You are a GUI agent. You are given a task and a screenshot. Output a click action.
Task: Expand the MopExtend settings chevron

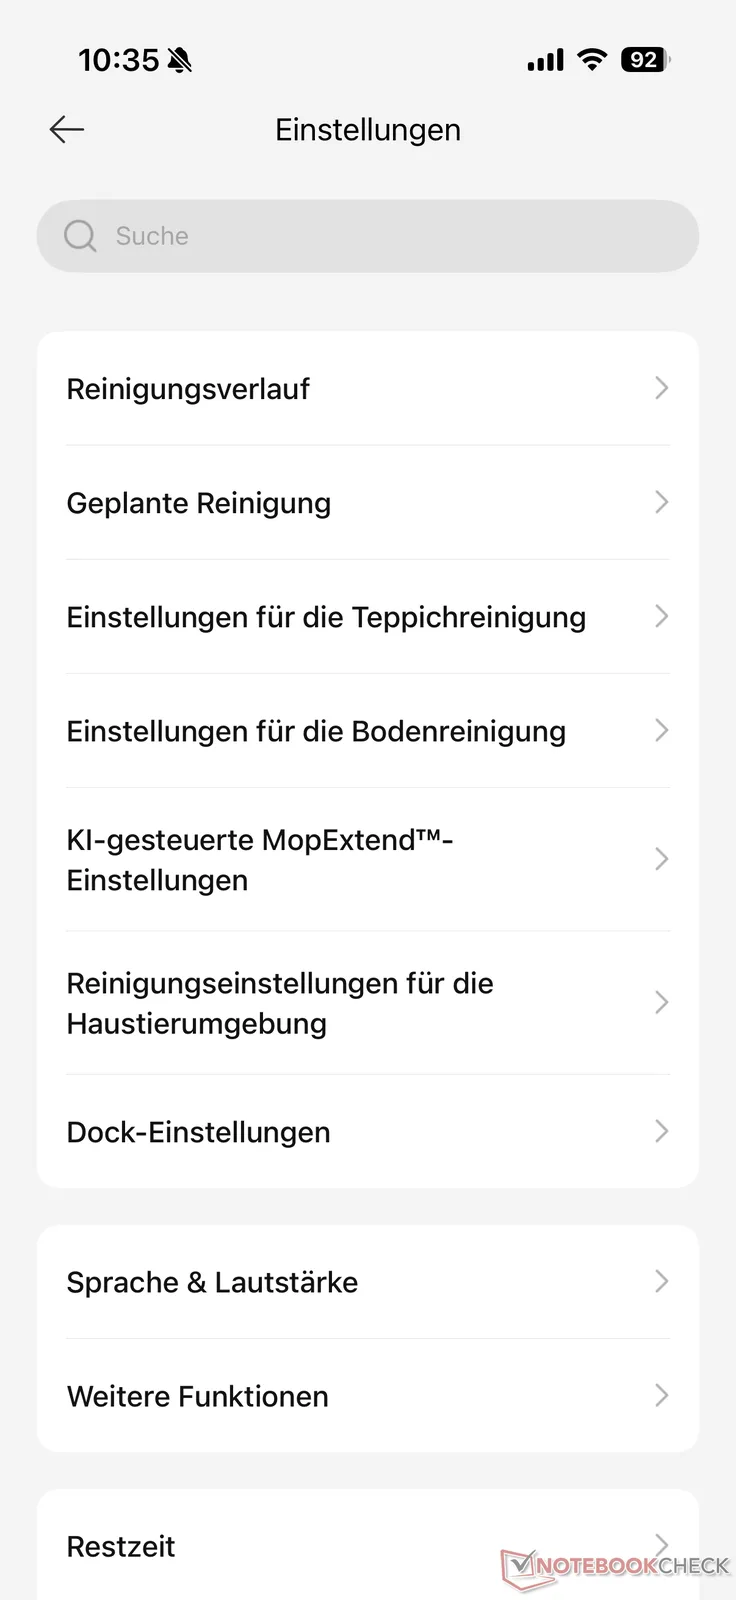click(x=661, y=859)
